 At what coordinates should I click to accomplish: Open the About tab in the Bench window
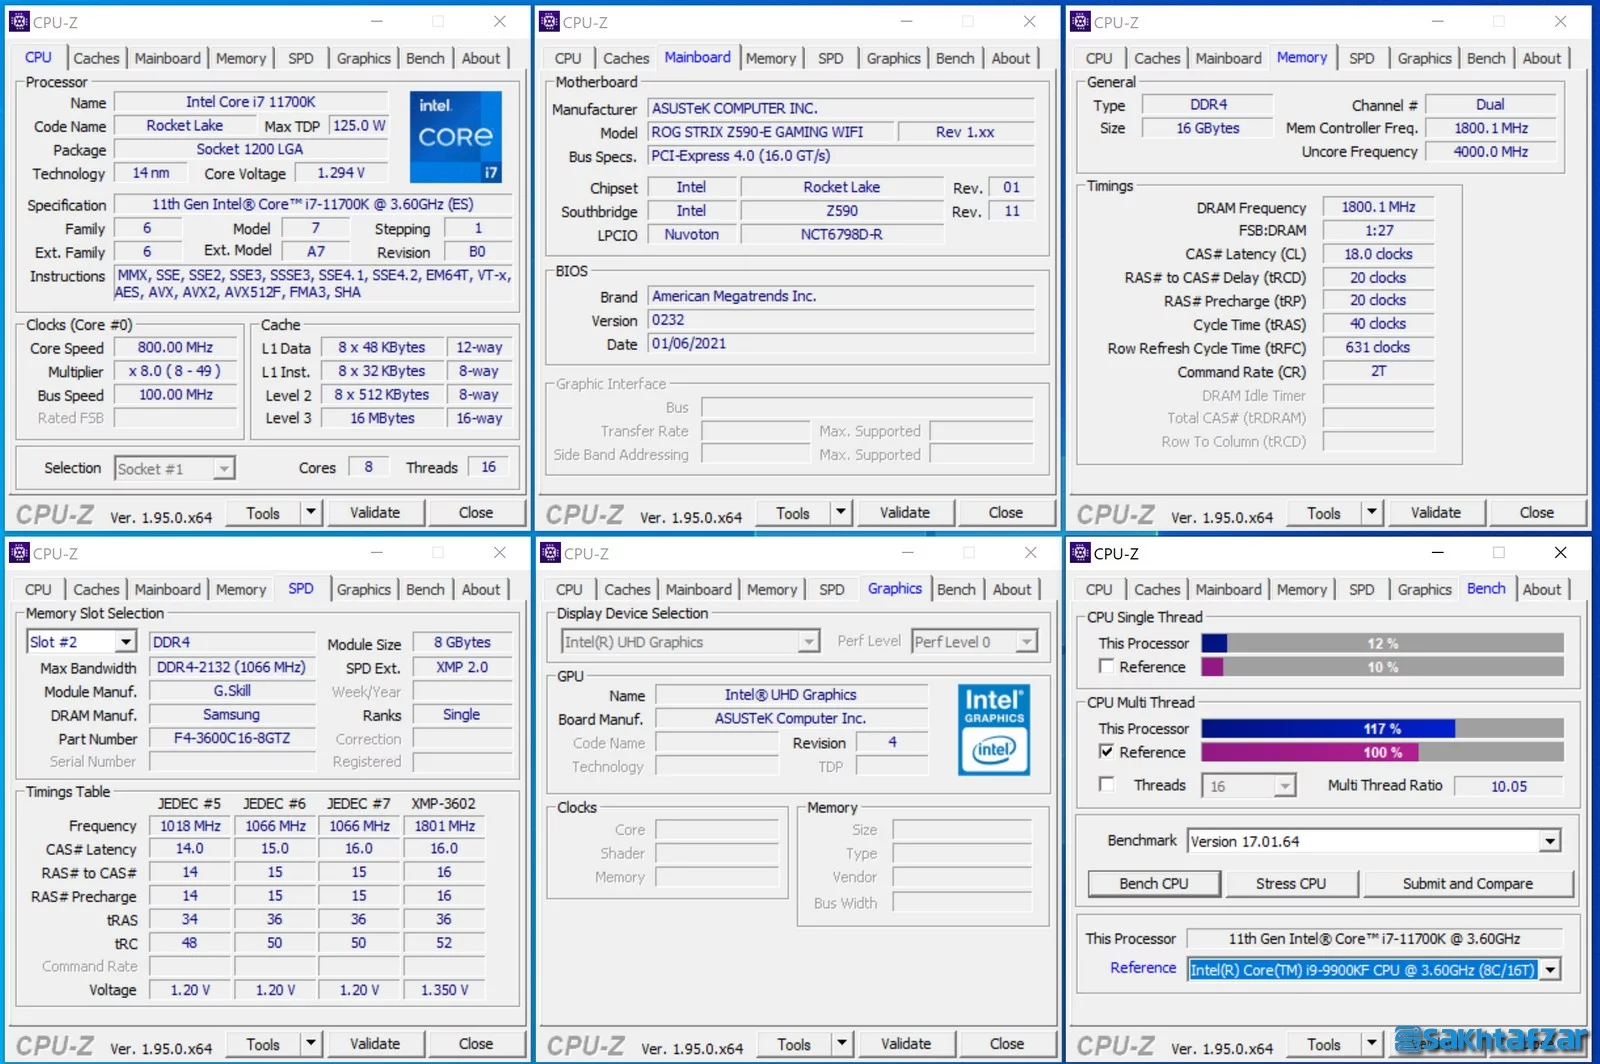[x=1541, y=589]
